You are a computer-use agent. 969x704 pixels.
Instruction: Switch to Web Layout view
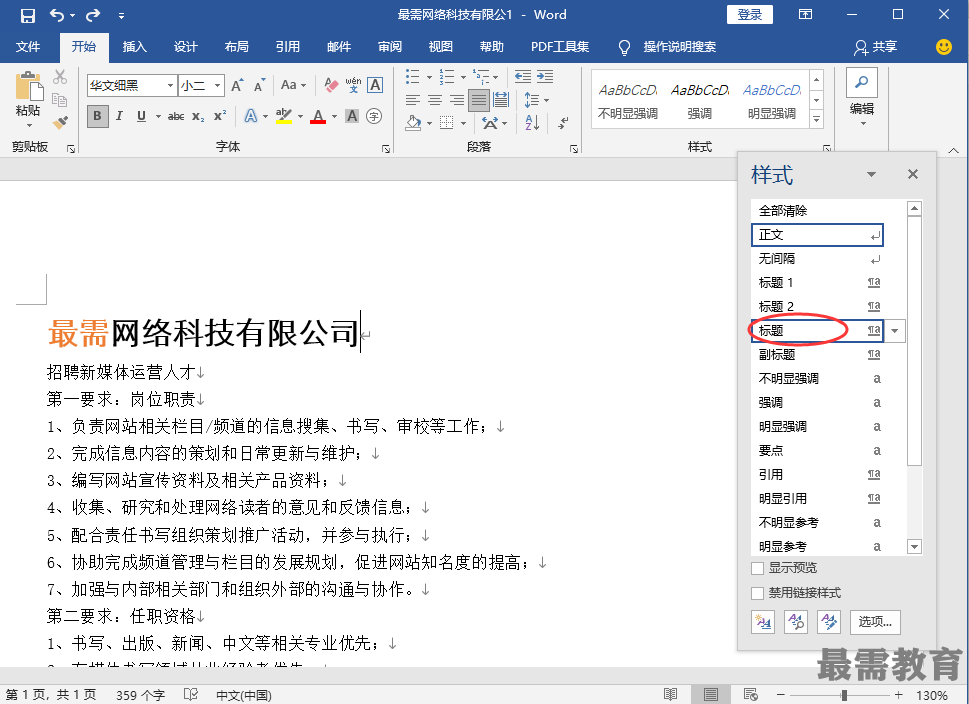[751, 695]
